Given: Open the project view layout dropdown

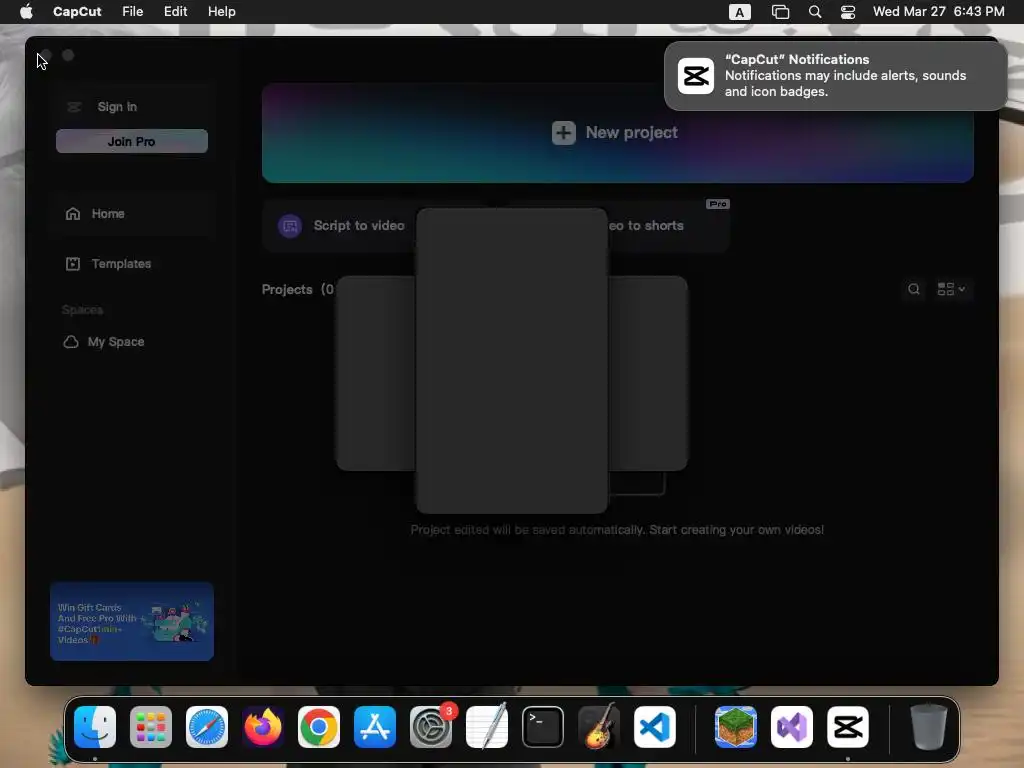Looking at the screenshot, I should click(x=951, y=289).
